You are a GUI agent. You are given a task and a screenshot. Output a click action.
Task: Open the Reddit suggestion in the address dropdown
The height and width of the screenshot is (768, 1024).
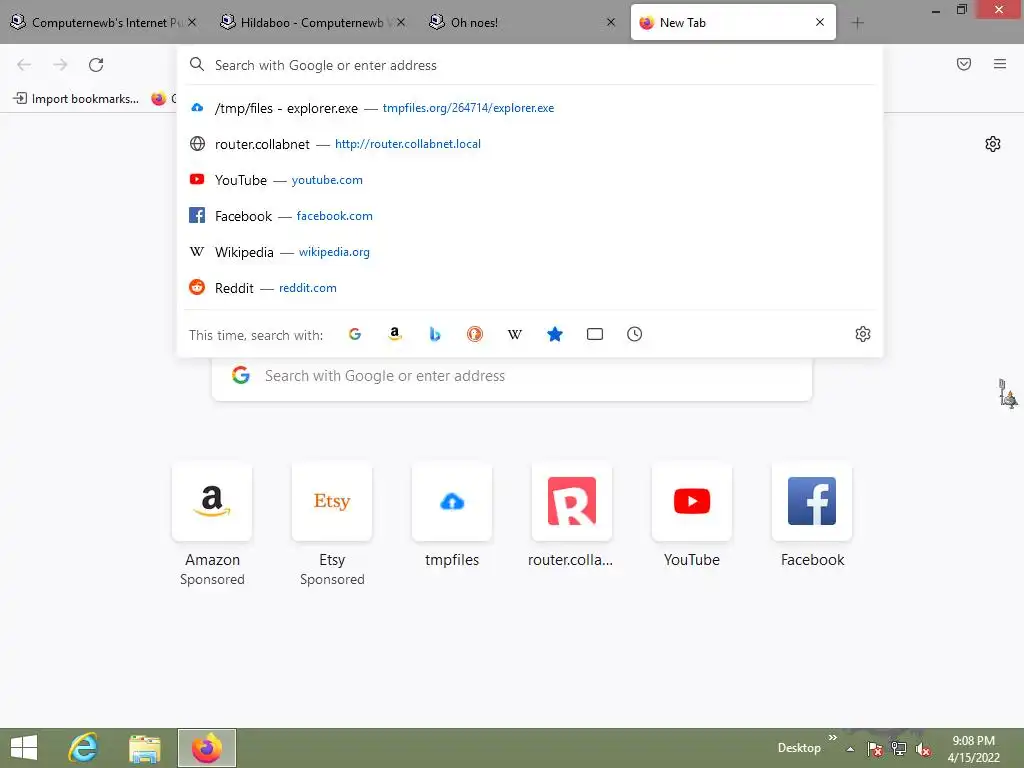point(529,288)
